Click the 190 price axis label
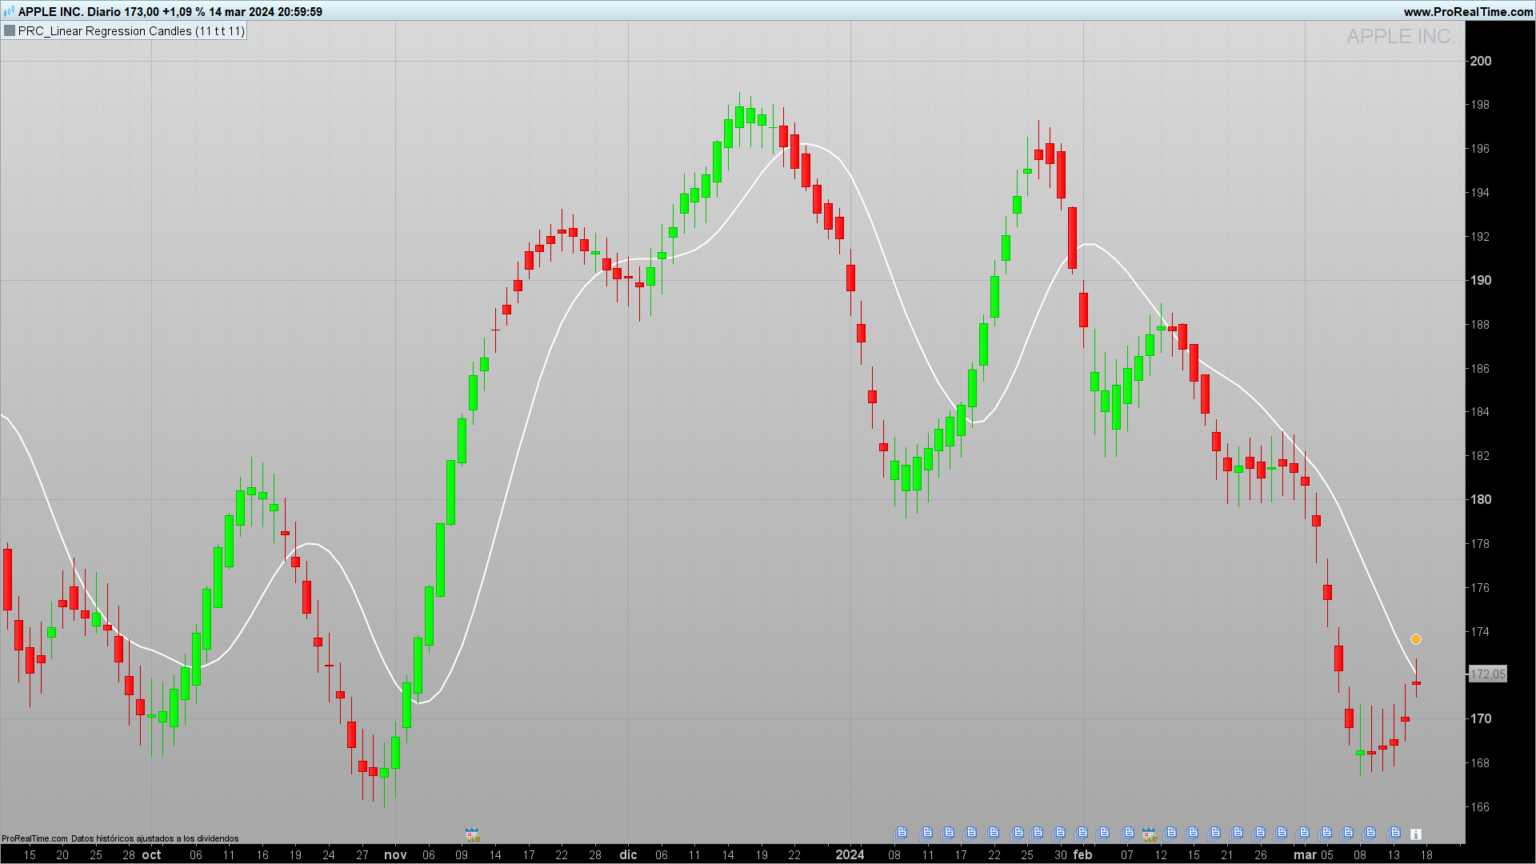 click(x=1480, y=280)
